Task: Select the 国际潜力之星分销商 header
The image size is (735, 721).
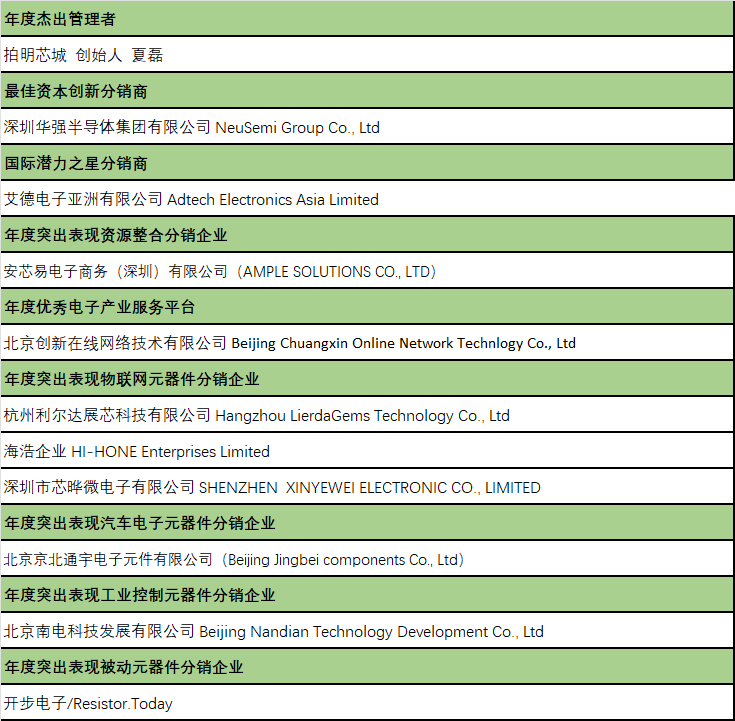Action: point(367,163)
